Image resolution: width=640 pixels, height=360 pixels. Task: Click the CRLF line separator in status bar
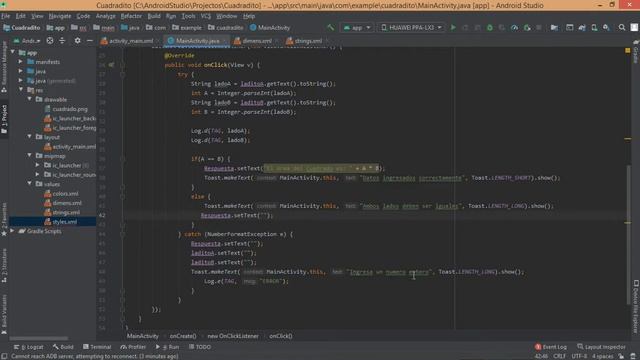click(x=559, y=356)
